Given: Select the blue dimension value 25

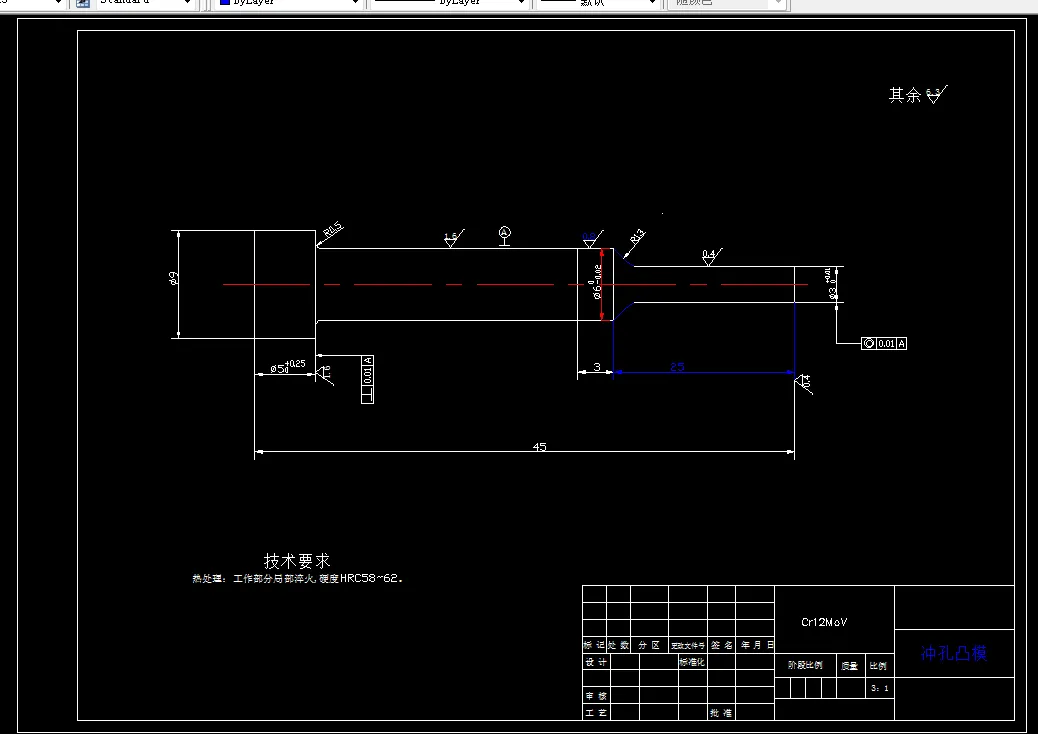Looking at the screenshot, I should pyautogui.click(x=677, y=367).
